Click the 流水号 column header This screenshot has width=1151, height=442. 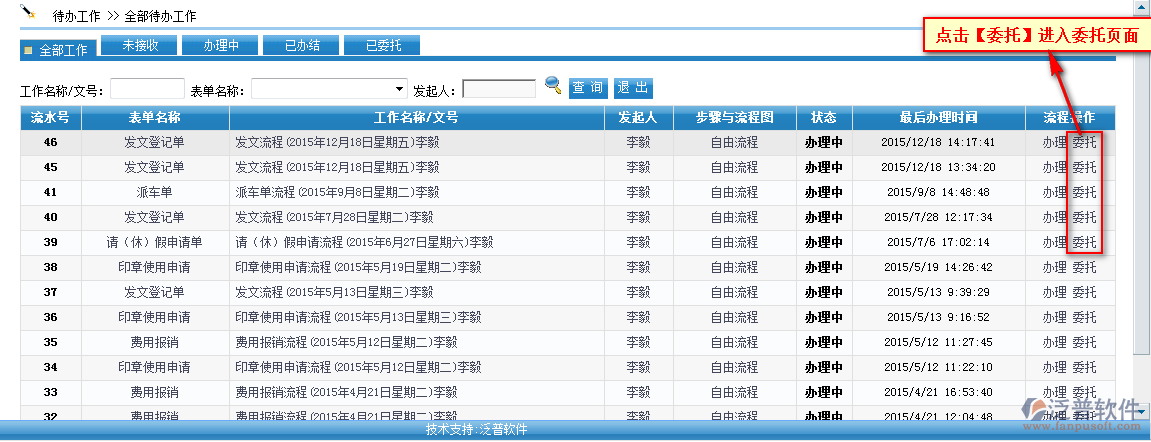[50, 117]
